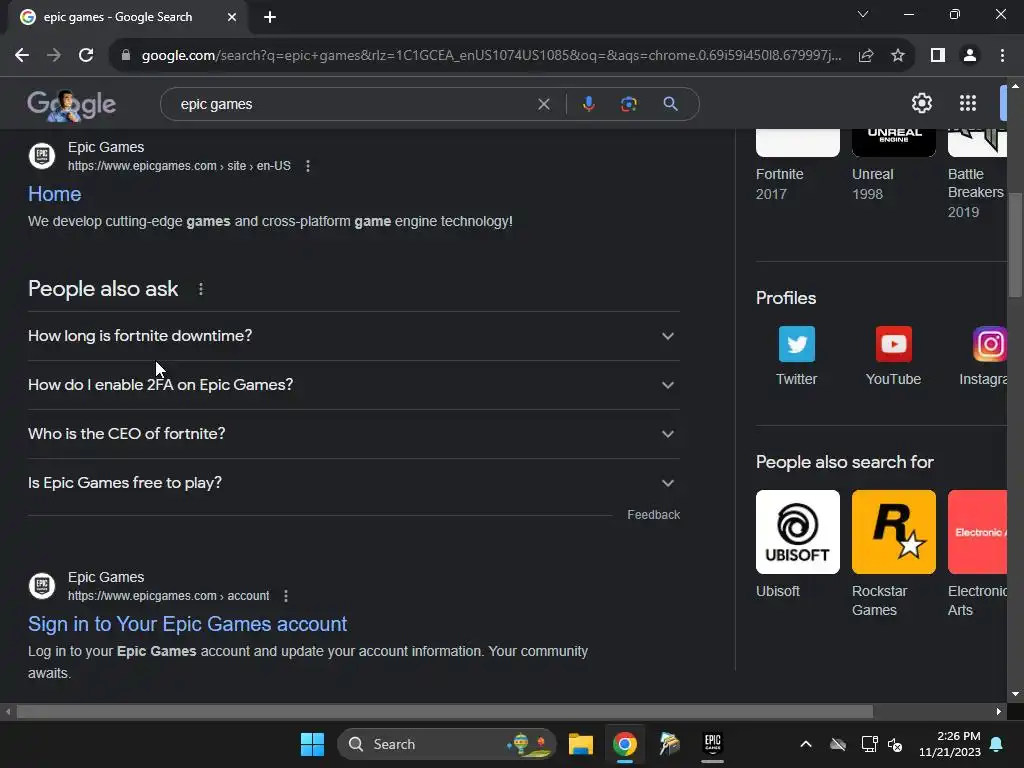The height and width of the screenshot is (768, 1024).
Task: Expand Is Epic Games free to play
Action: [353, 483]
